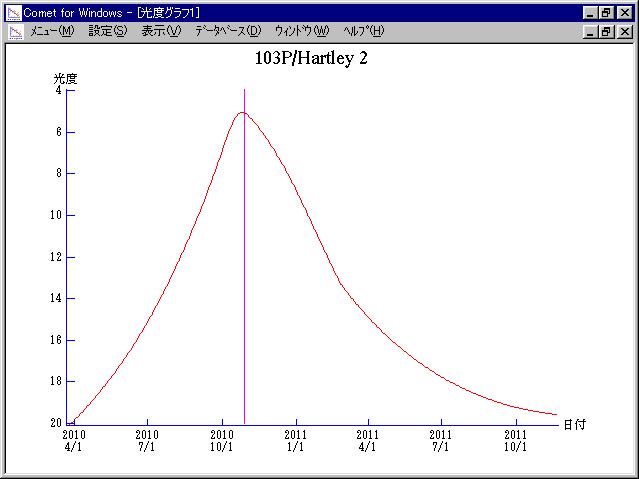Click the 2011 1/1 date label
The image size is (639, 479).
295,440
